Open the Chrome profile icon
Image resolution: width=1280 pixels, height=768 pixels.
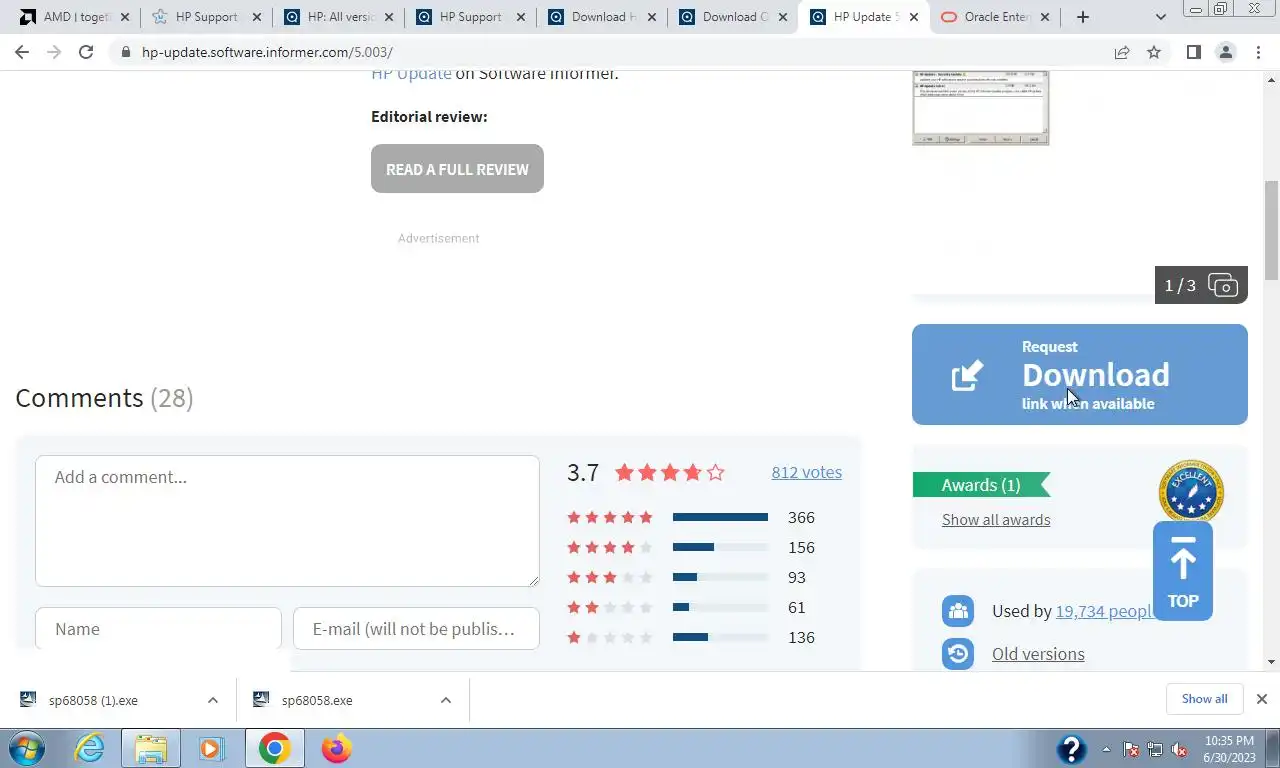tap(1225, 52)
